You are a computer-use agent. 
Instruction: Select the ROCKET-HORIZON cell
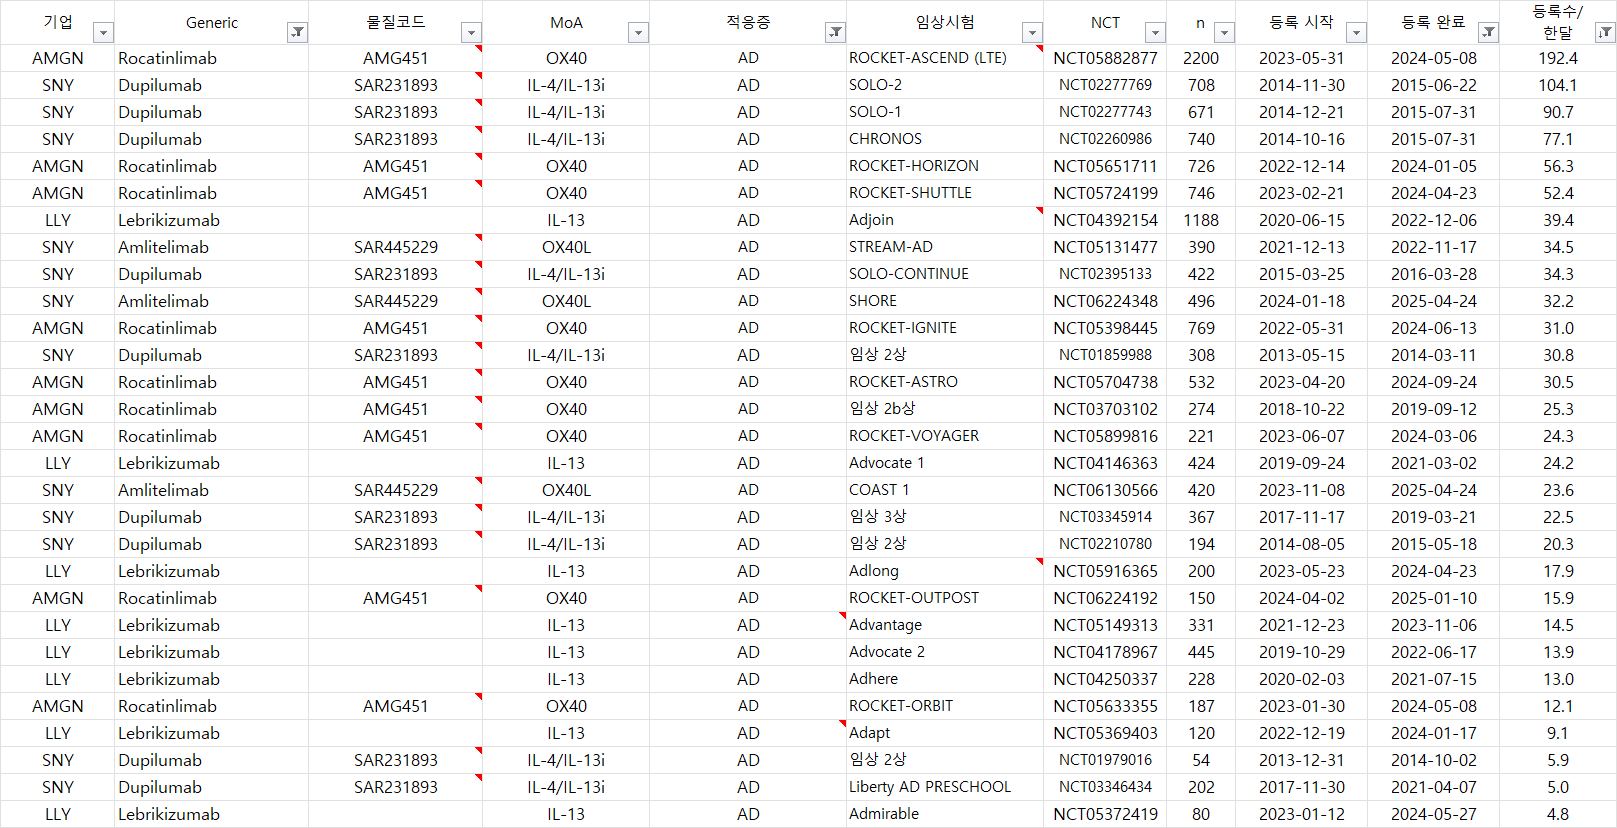pyautogui.click(x=945, y=166)
